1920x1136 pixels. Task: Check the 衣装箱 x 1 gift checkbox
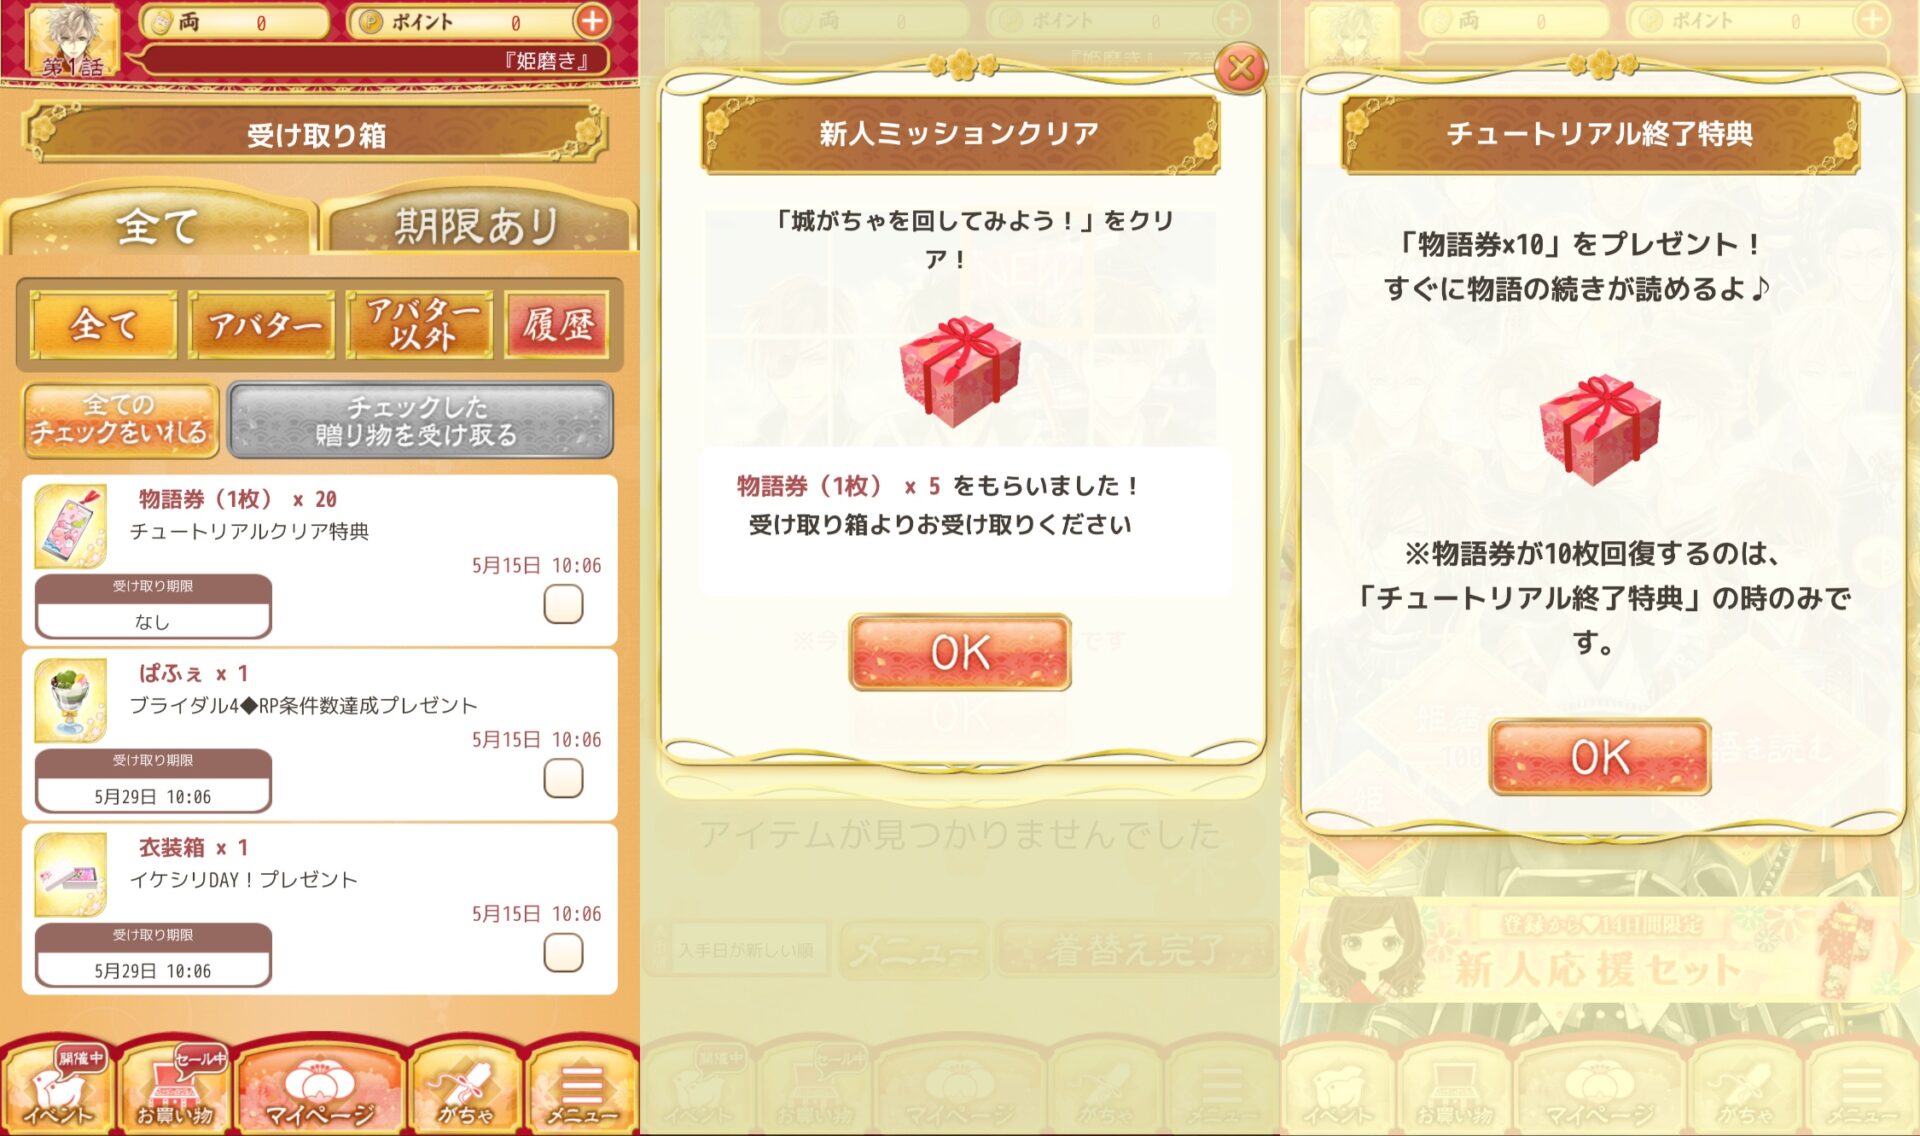[563, 952]
